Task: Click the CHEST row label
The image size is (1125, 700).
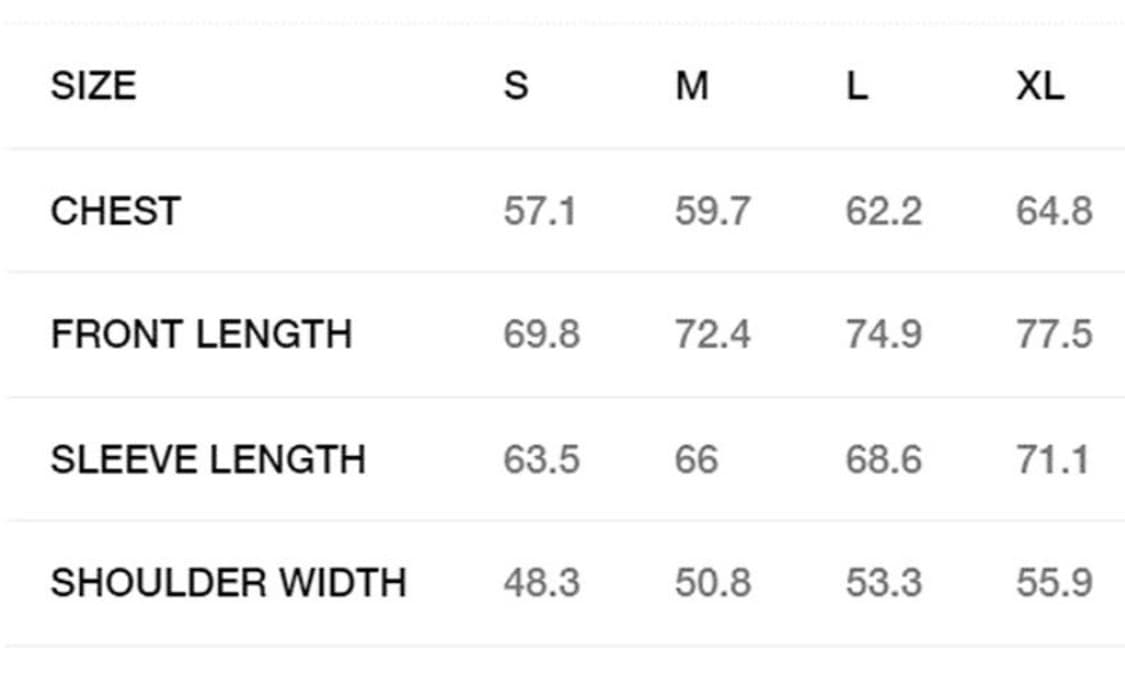Action: [116, 211]
